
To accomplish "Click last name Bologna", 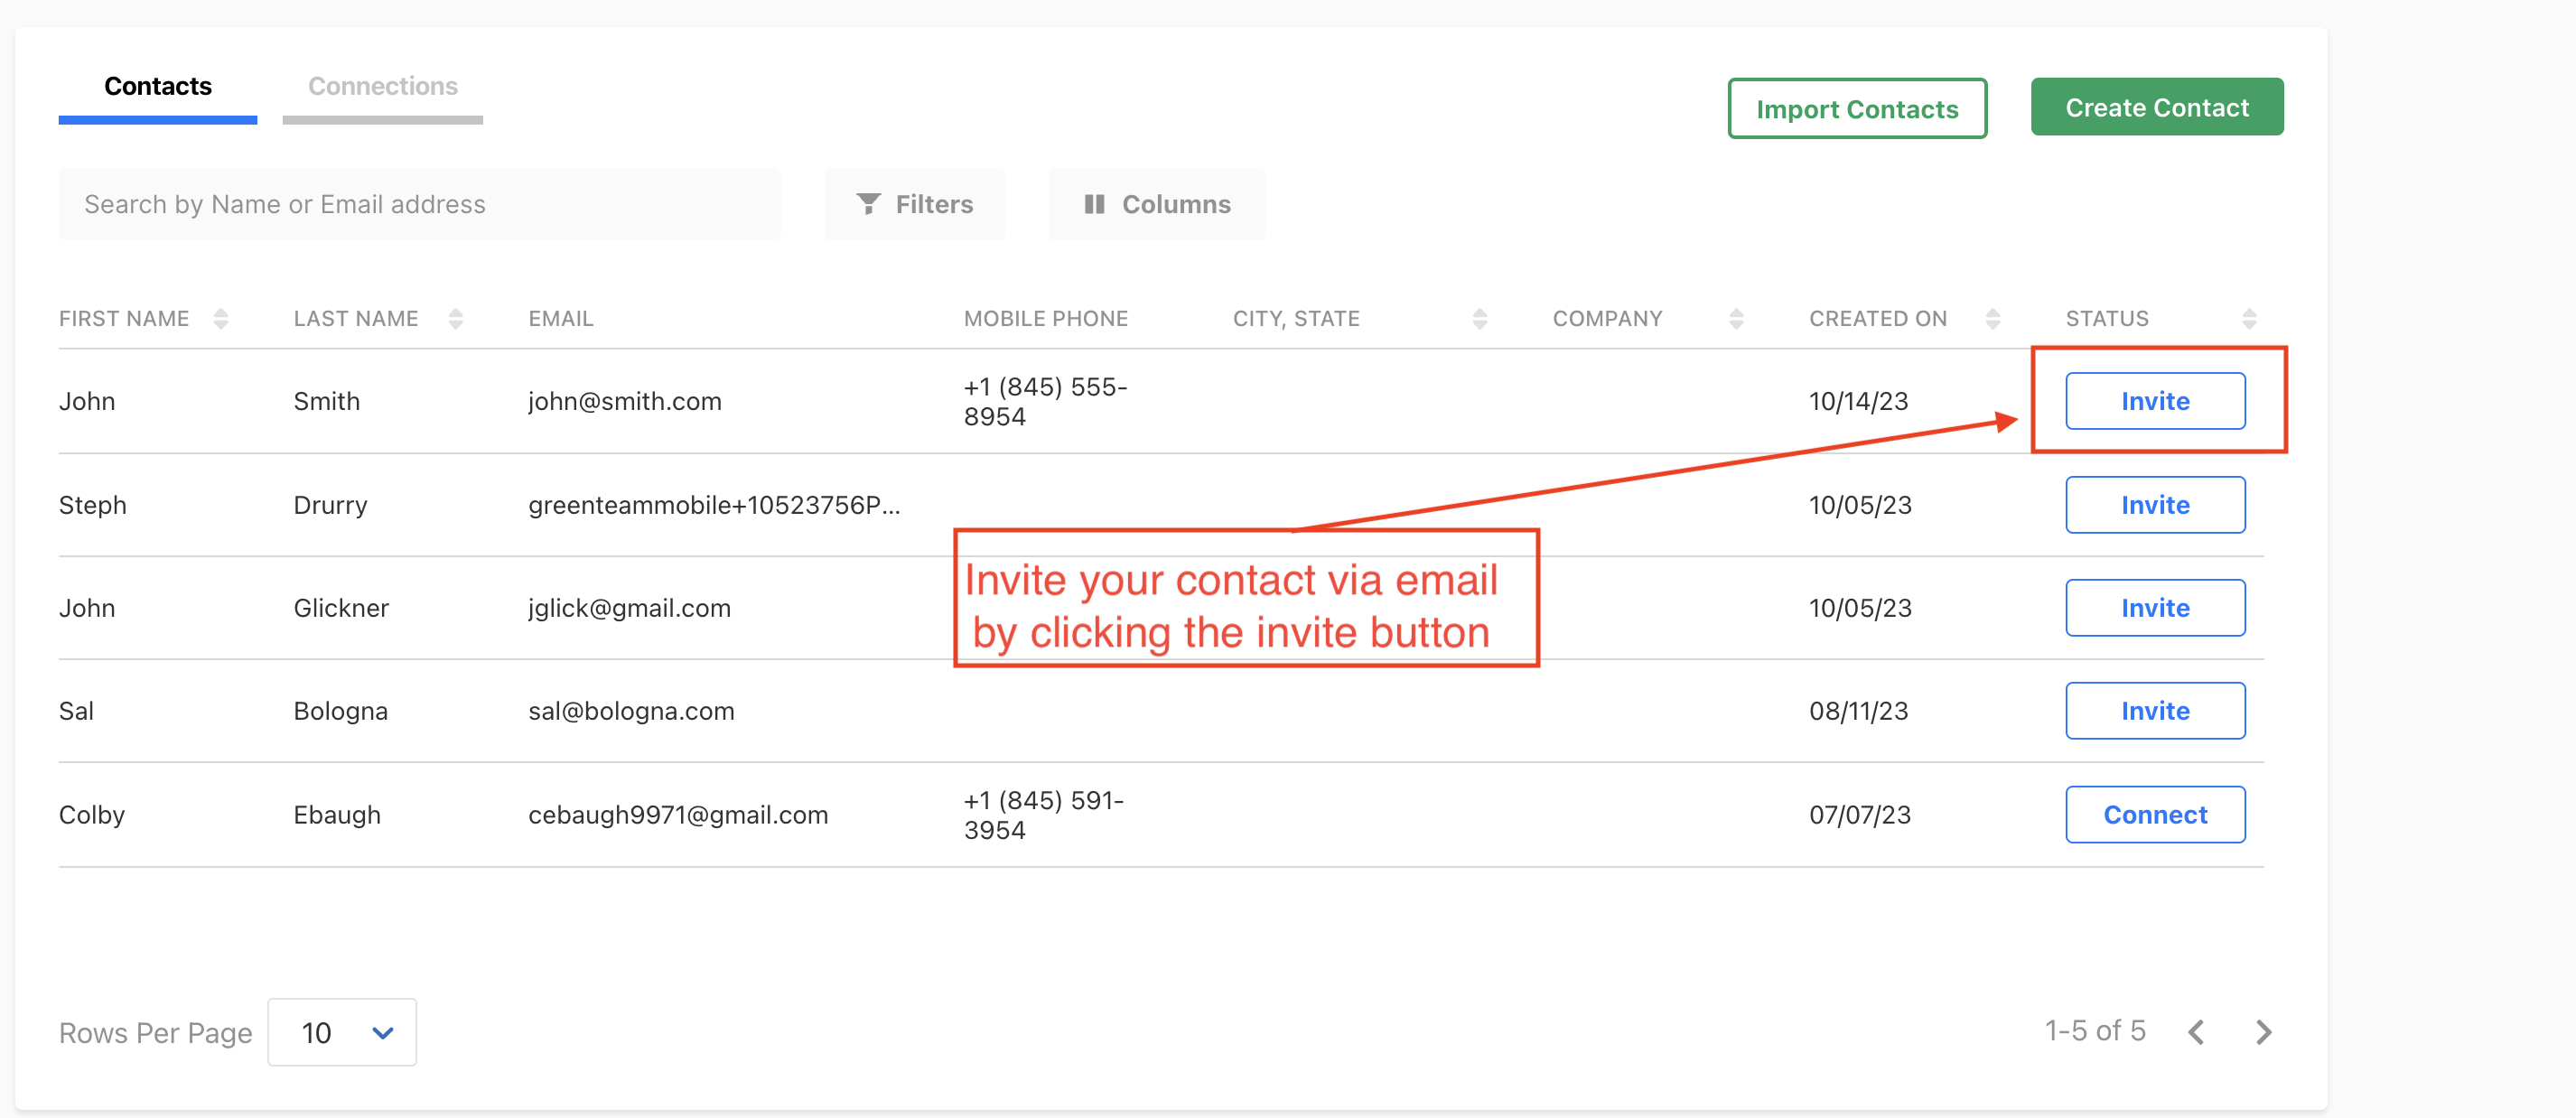I will [340, 711].
